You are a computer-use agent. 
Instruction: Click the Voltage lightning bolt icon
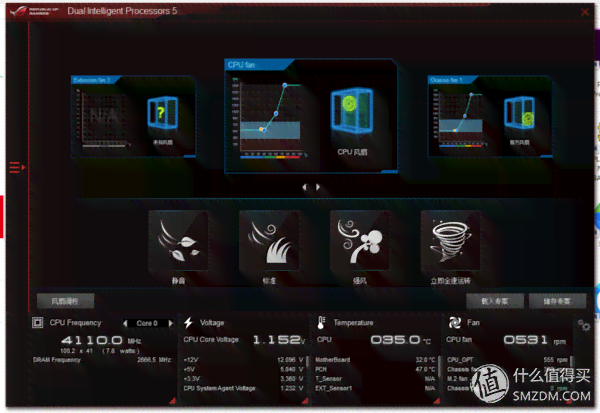click(188, 323)
